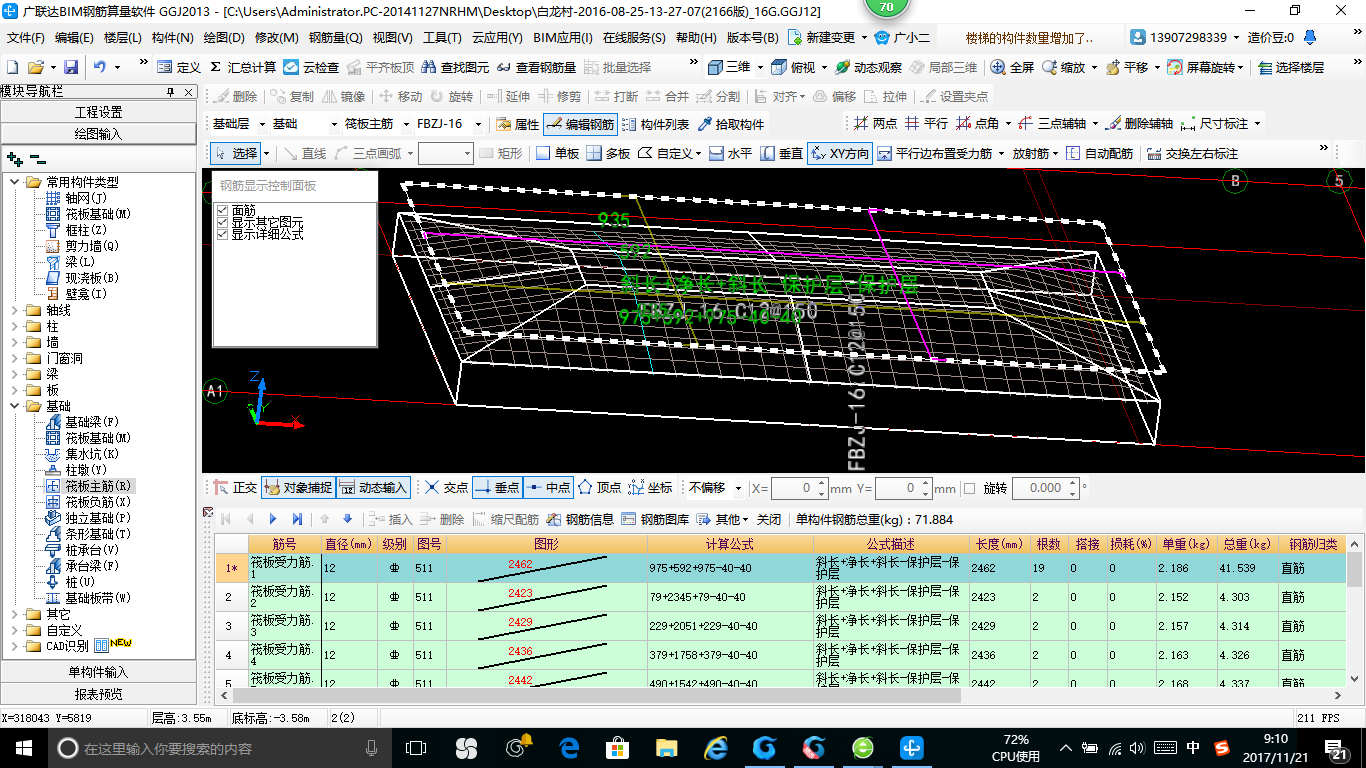Click the 报表预览 panel button
This screenshot has height=768, width=1366.
tap(99, 694)
